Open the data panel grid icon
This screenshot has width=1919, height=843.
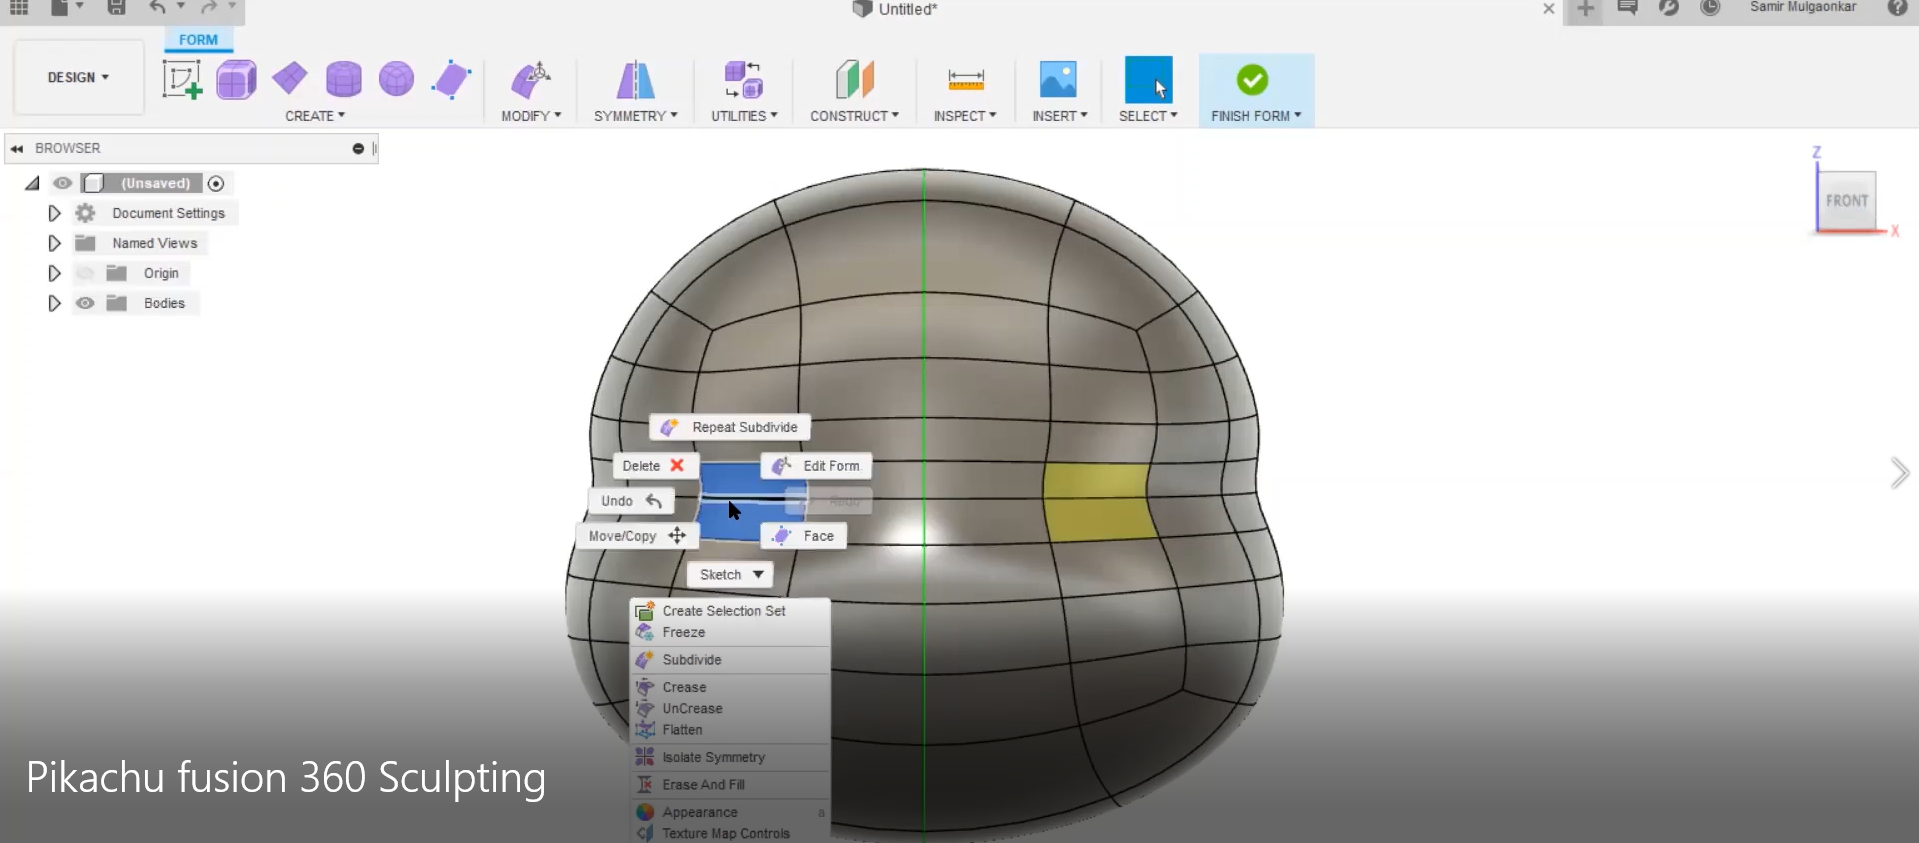[19, 8]
